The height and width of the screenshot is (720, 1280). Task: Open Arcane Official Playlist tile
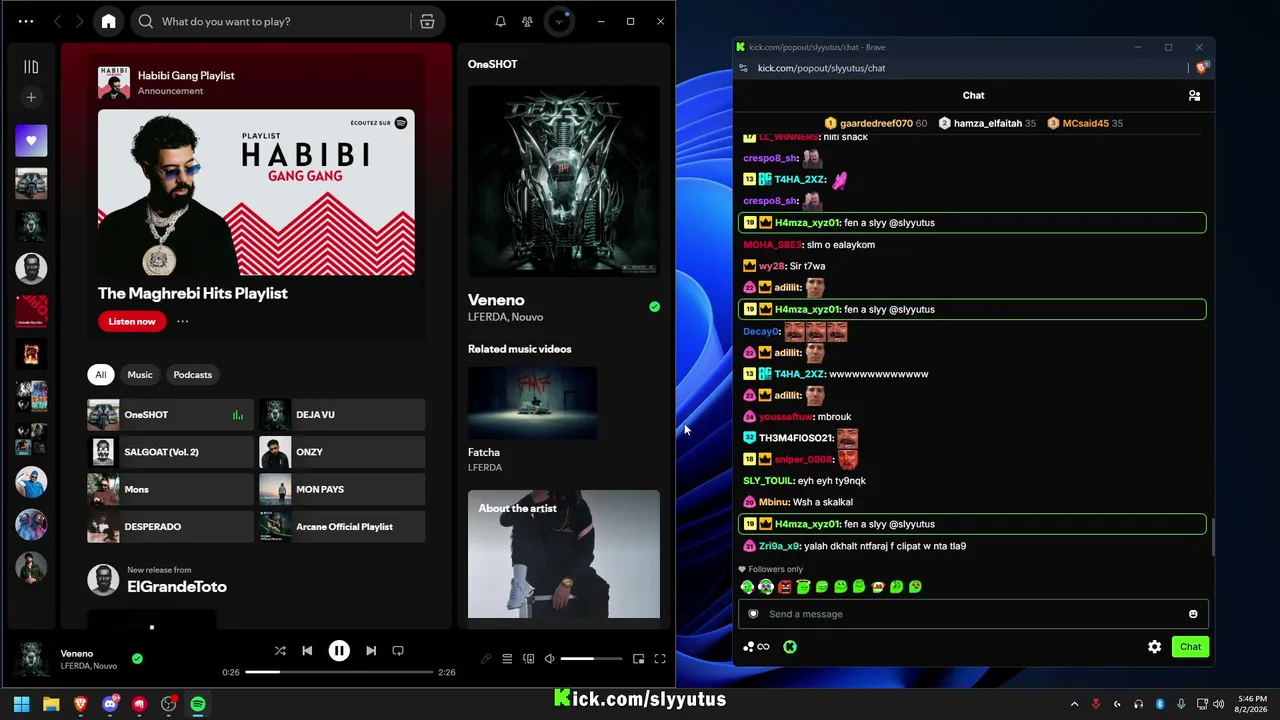(342, 526)
